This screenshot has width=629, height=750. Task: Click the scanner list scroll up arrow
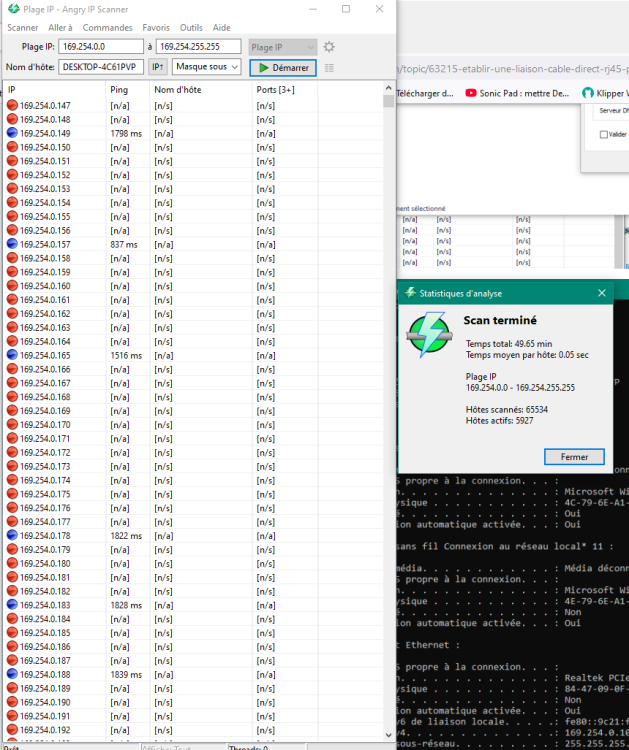coord(388,88)
